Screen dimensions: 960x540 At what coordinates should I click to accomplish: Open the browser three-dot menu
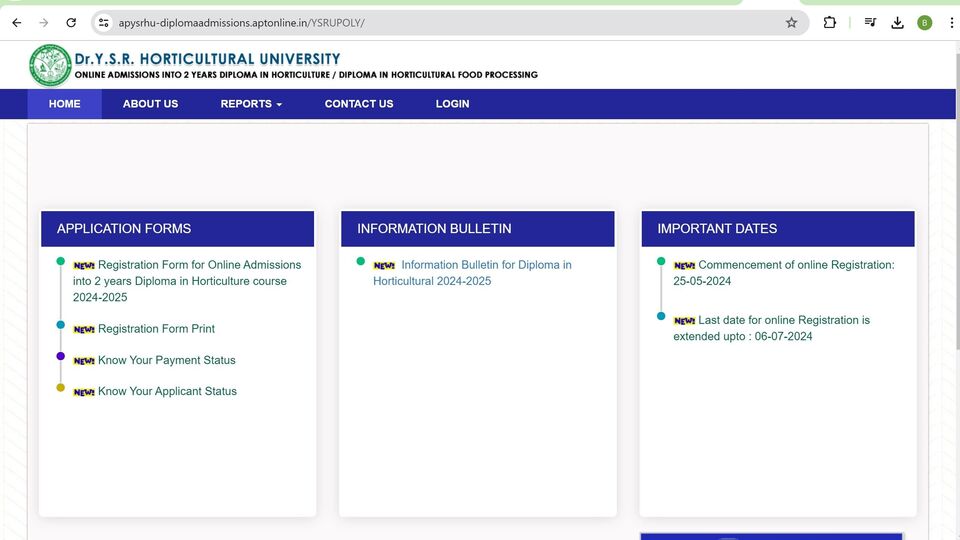tap(951, 23)
